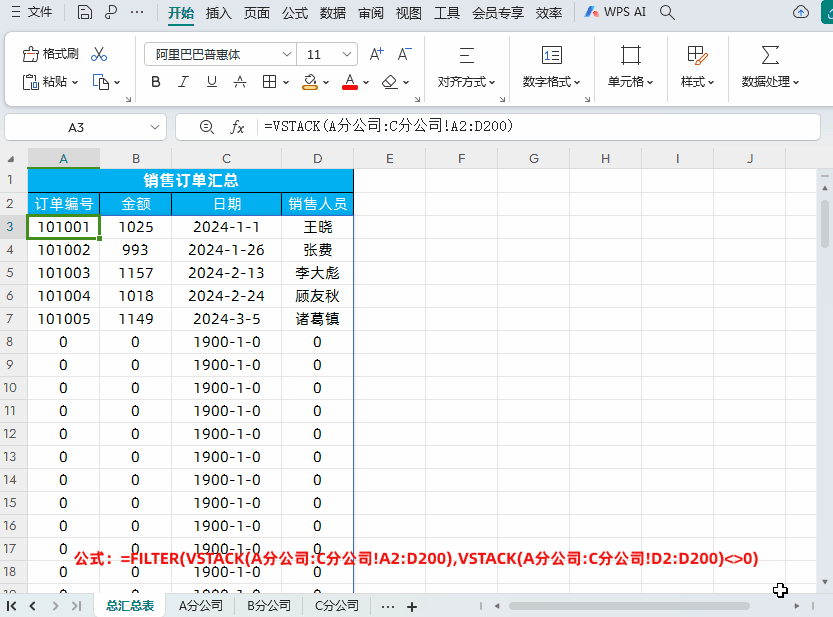Switch to the 插入 ribbon tab
Image resolution: width=833 pixels, height=617 pixels.
[x=219, y=13]
